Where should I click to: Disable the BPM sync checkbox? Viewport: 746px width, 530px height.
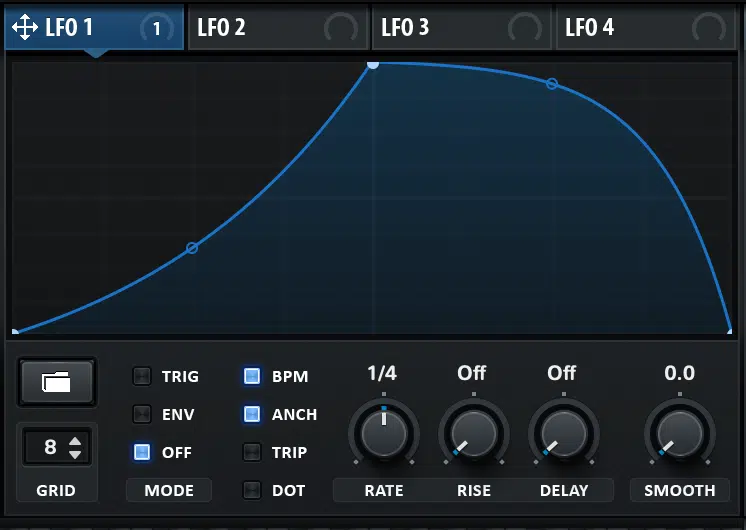pyautogui.click(x=252, y=376)
